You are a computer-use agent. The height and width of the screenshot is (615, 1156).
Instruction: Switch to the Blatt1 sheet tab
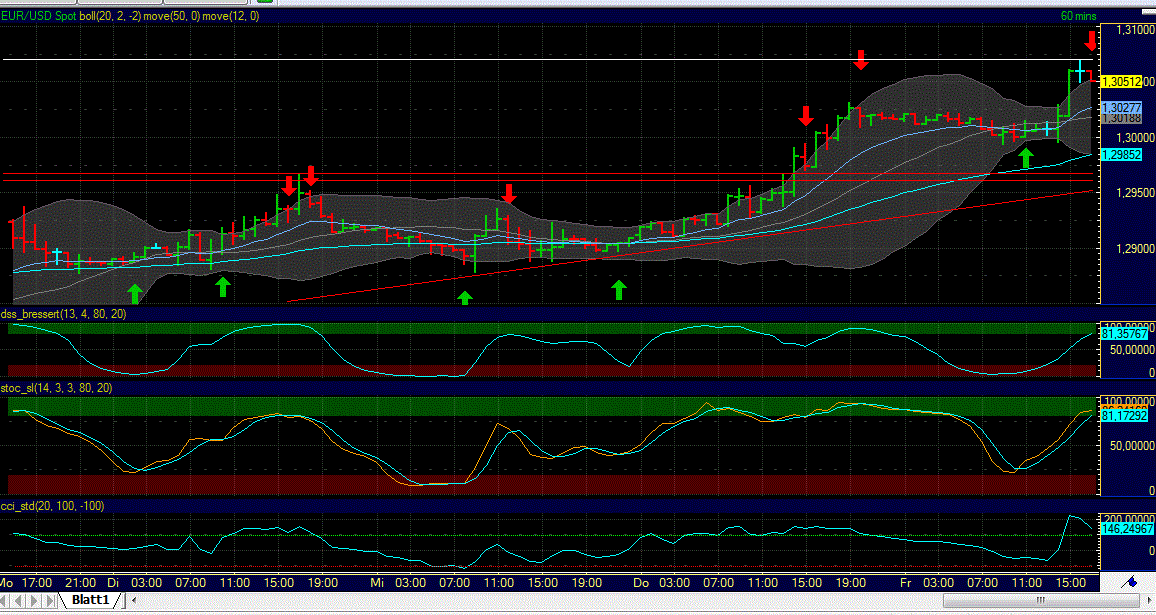tap(88, 601)
